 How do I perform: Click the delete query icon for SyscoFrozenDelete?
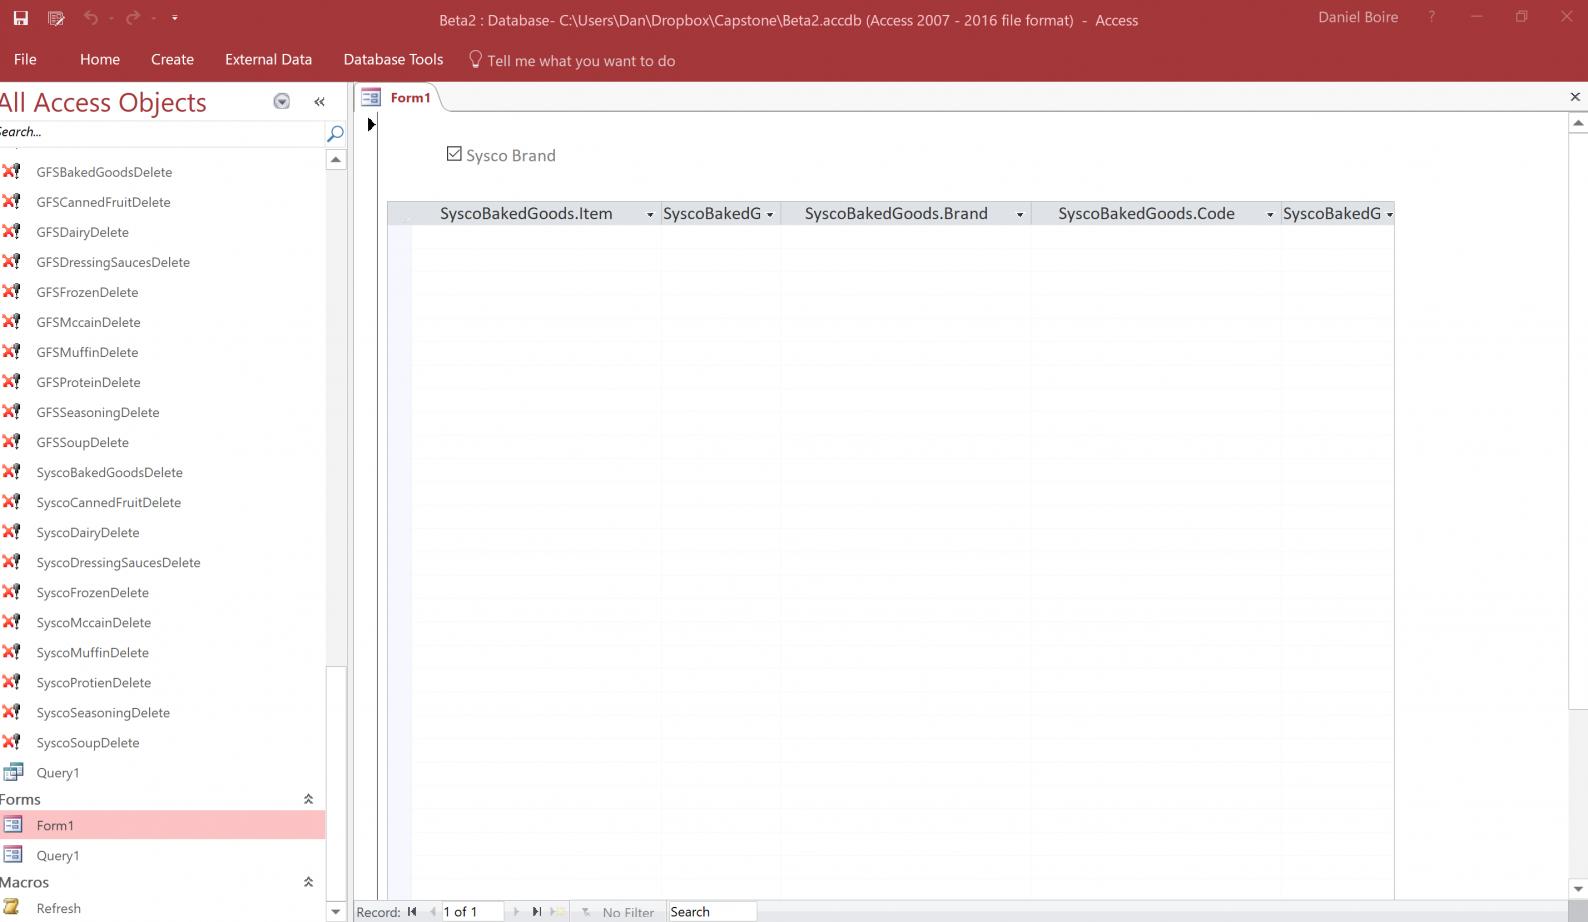(12, 591)
